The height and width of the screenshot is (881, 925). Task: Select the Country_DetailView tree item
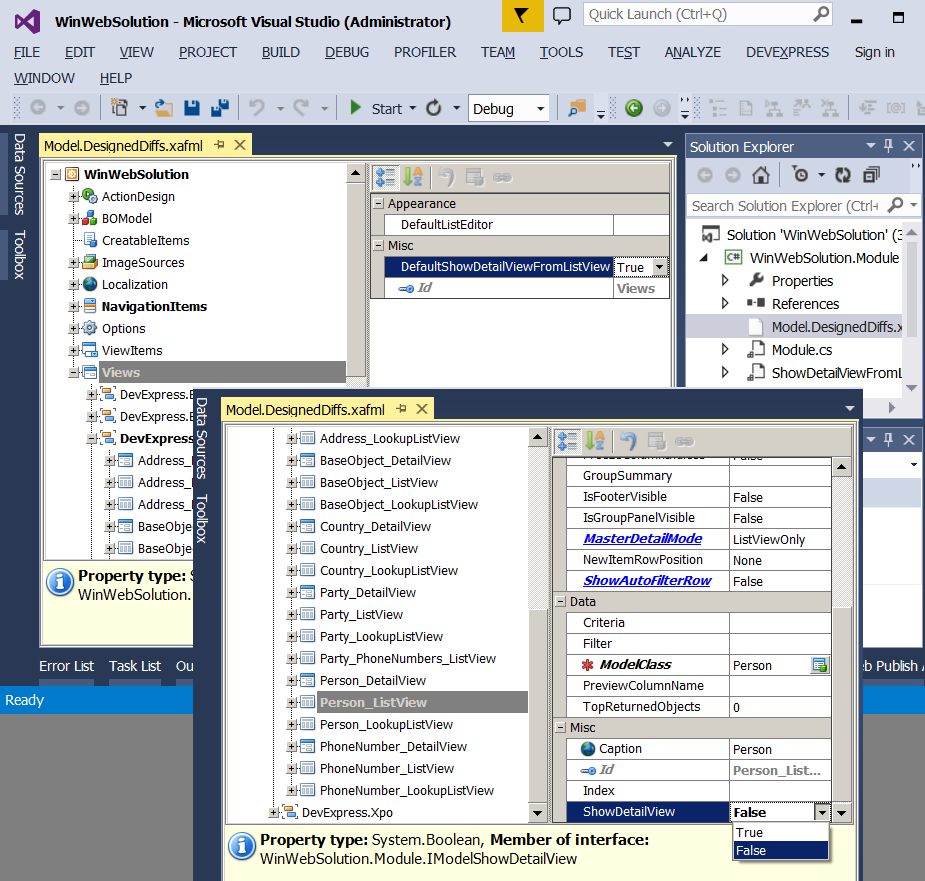click(375, 526)
